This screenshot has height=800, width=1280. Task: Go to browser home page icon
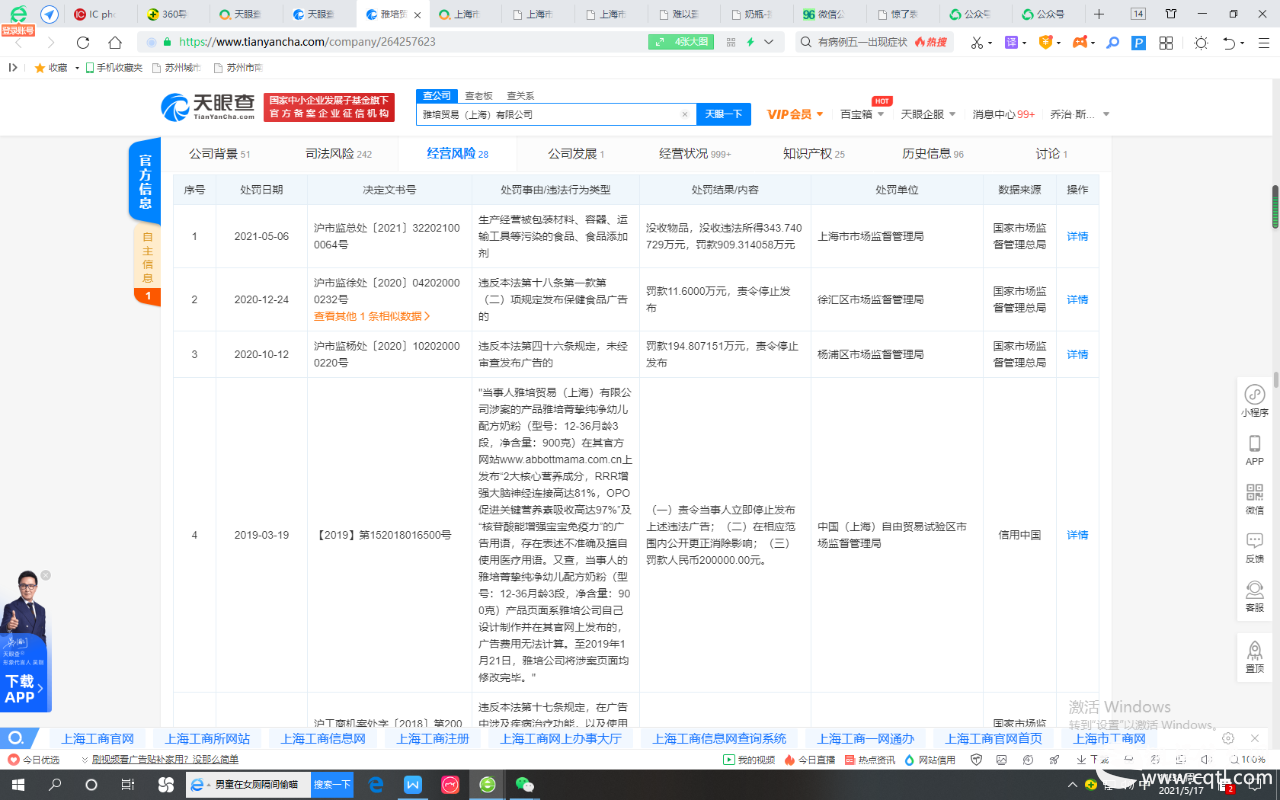(115, 42)
